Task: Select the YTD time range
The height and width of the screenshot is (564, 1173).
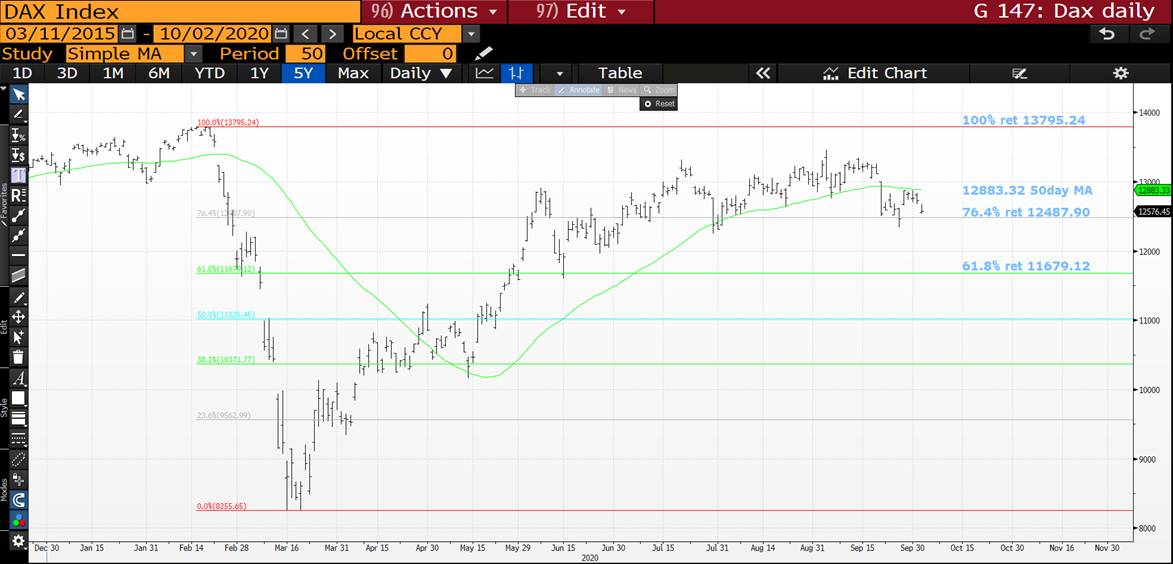Action: (x=209, y=73)
